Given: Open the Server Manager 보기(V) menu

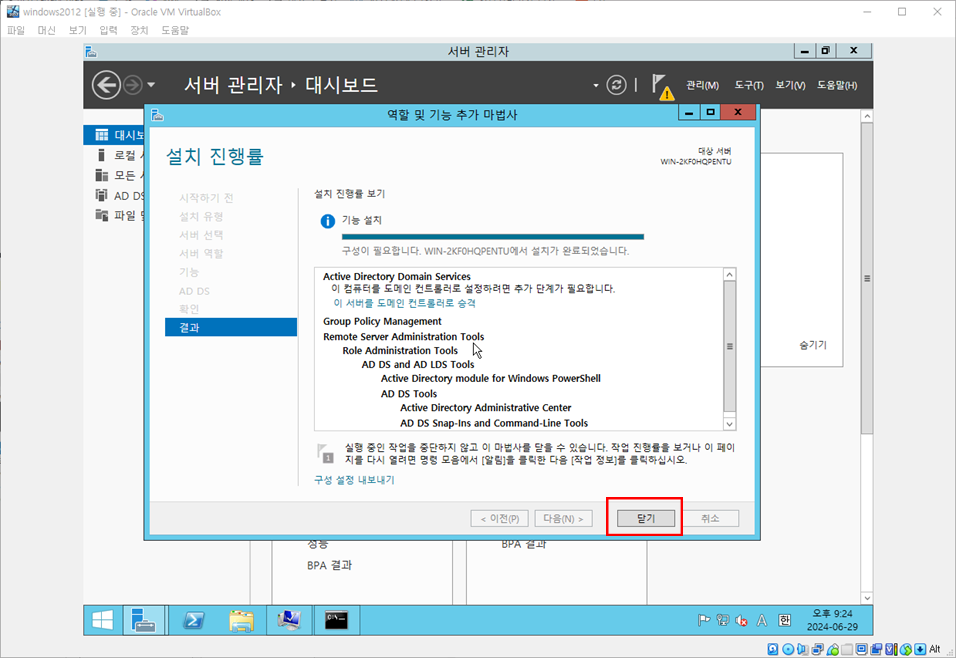Looking at the screenshot, I should (790, 85).
